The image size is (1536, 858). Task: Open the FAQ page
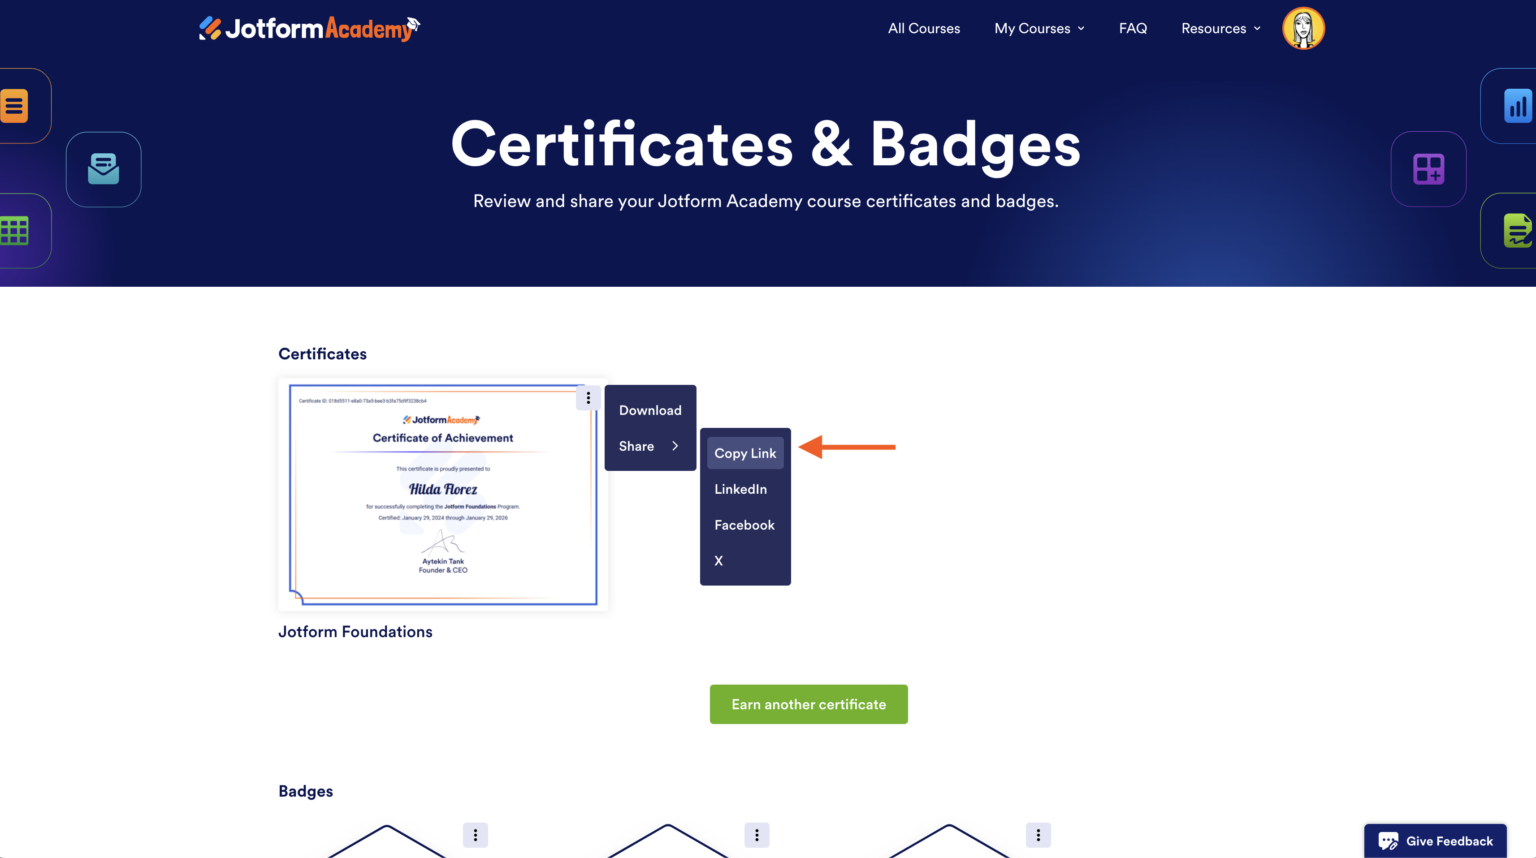(1133, 28)
